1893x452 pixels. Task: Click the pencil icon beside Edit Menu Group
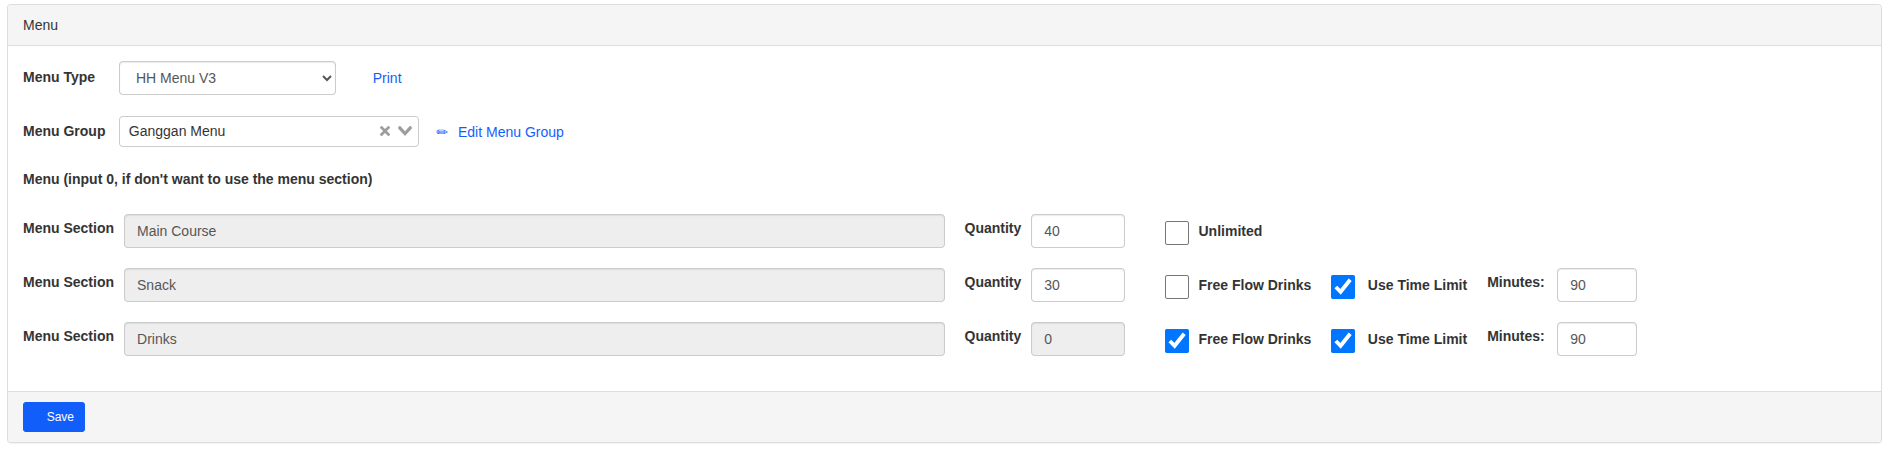[442, 132]
